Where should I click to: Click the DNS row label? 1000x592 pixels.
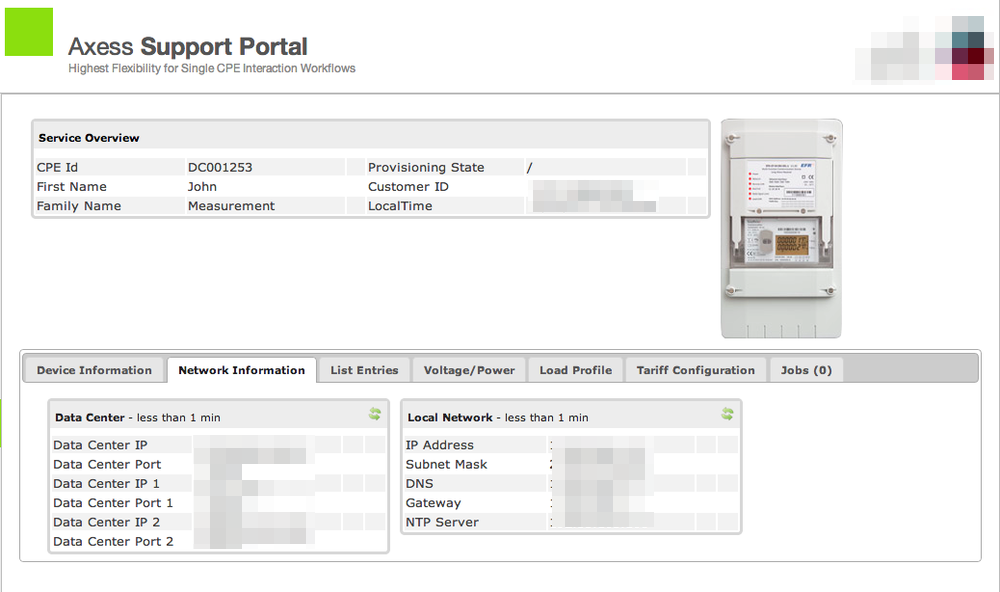[419, 484]
